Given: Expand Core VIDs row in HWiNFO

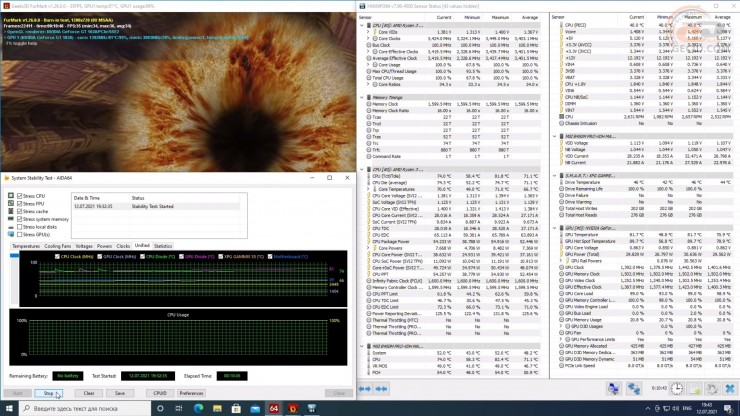Looking at the screenshot, I should (368, 32).
